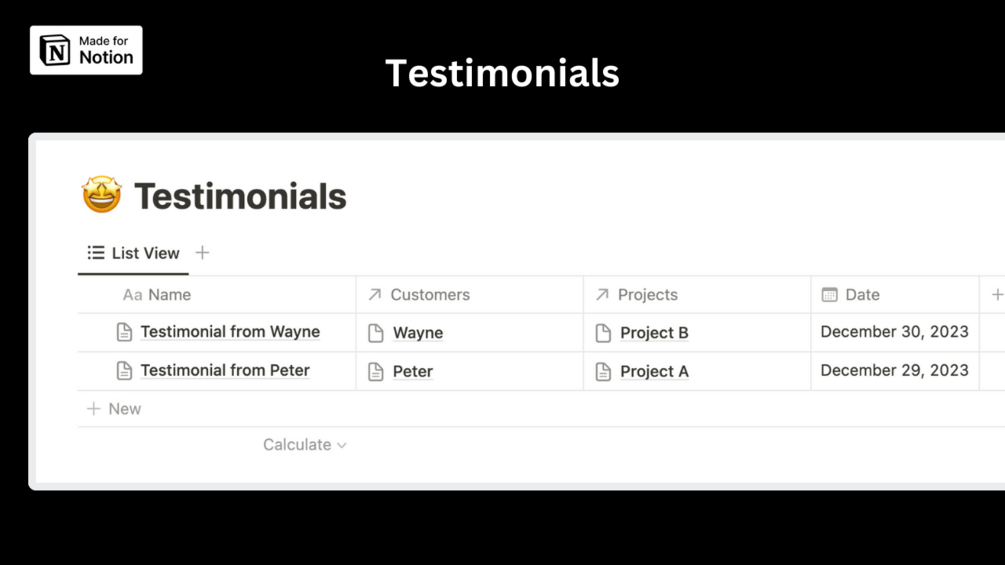This screenshot has width=1005, height=565.
Task: Click the page icon beside Project A
Action: [x=603, y=372]
